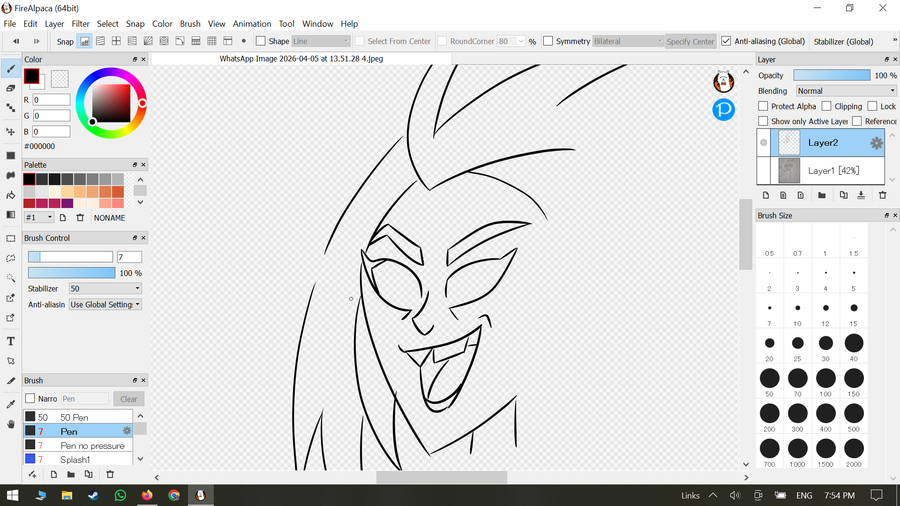
Task: Hide Layer2 using its visibility dot
Action: 764,143
